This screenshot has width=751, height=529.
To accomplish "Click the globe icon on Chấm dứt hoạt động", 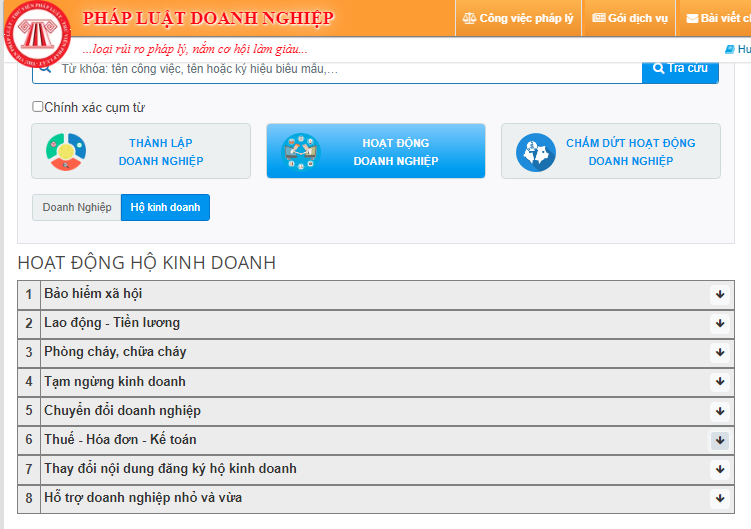I will point(536,152).
